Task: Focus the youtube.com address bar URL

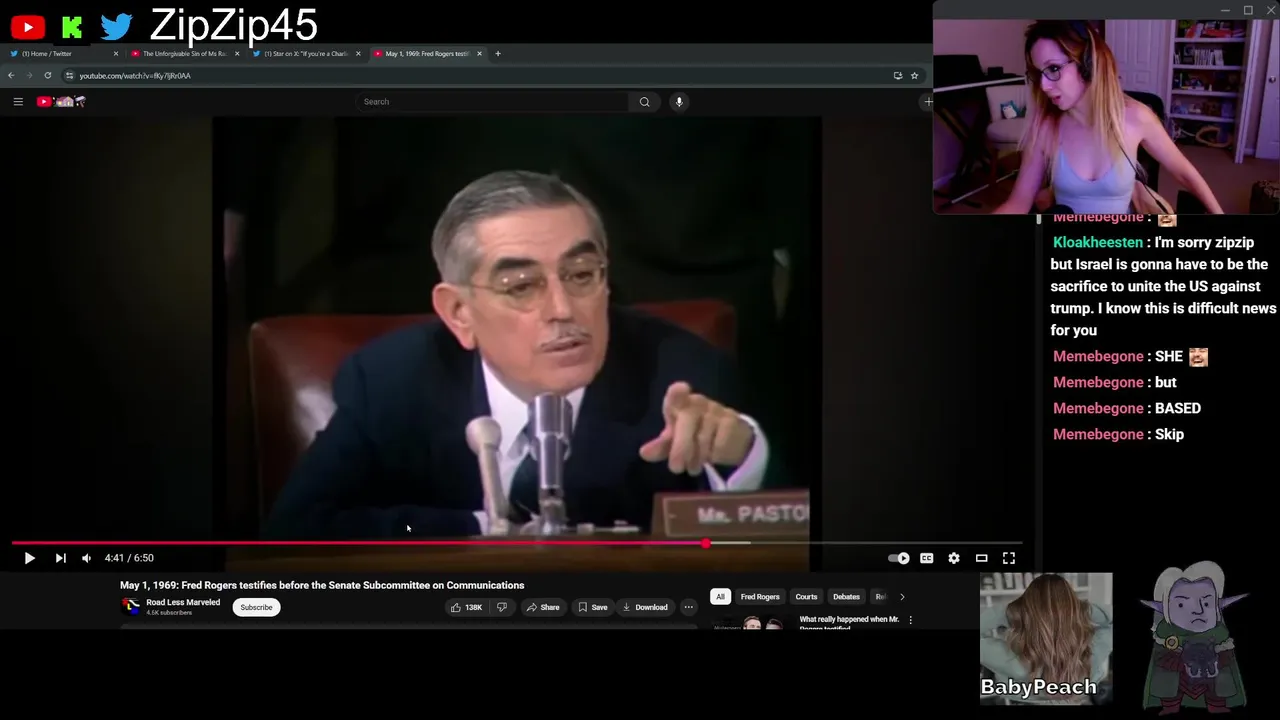Action: click(135, 75)
